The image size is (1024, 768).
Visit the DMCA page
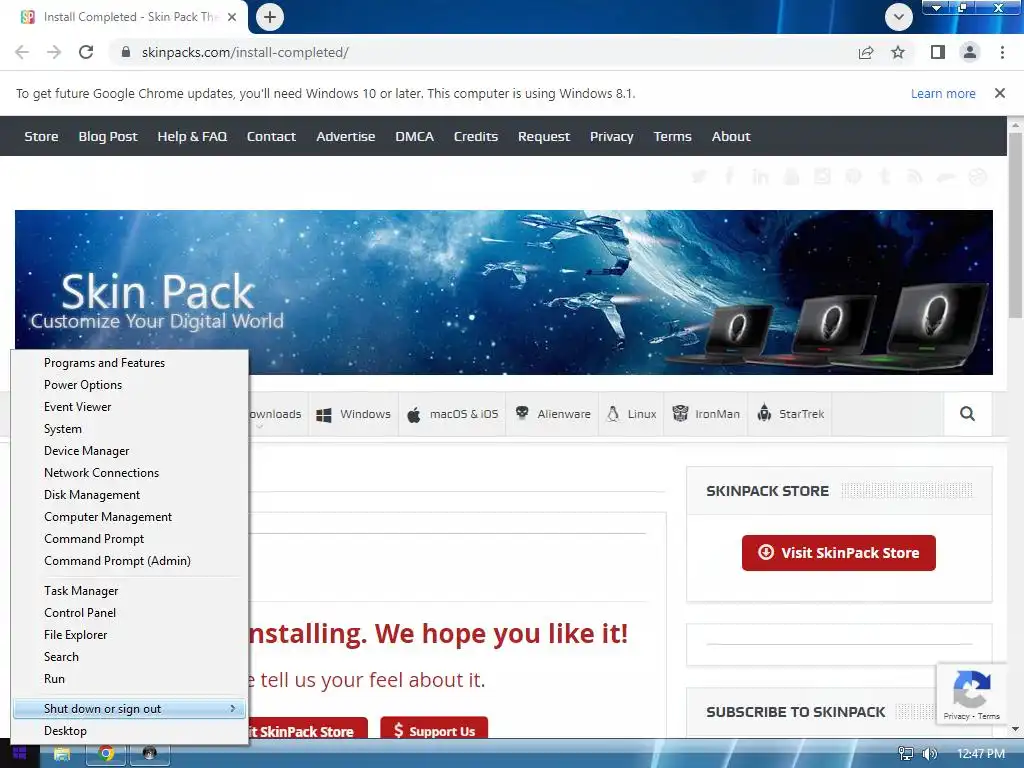pos(415,136)
